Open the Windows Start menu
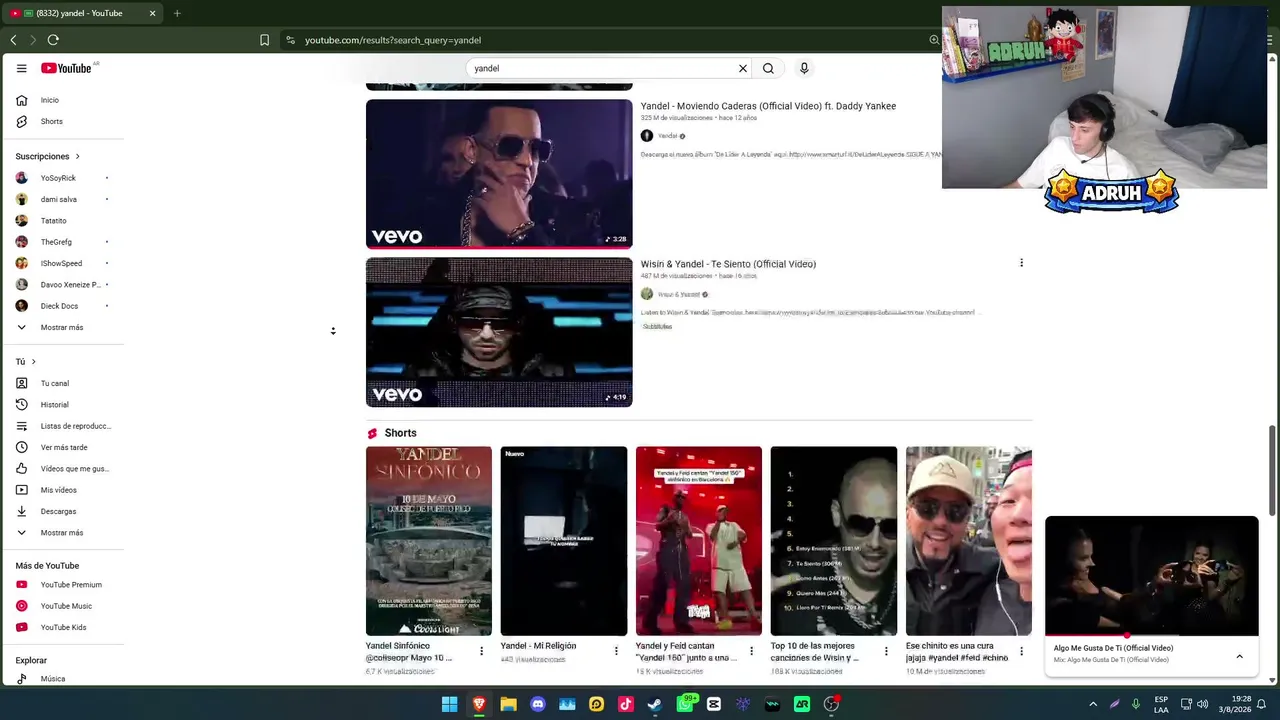This screenshot has height=720, width=1280. 450,704
